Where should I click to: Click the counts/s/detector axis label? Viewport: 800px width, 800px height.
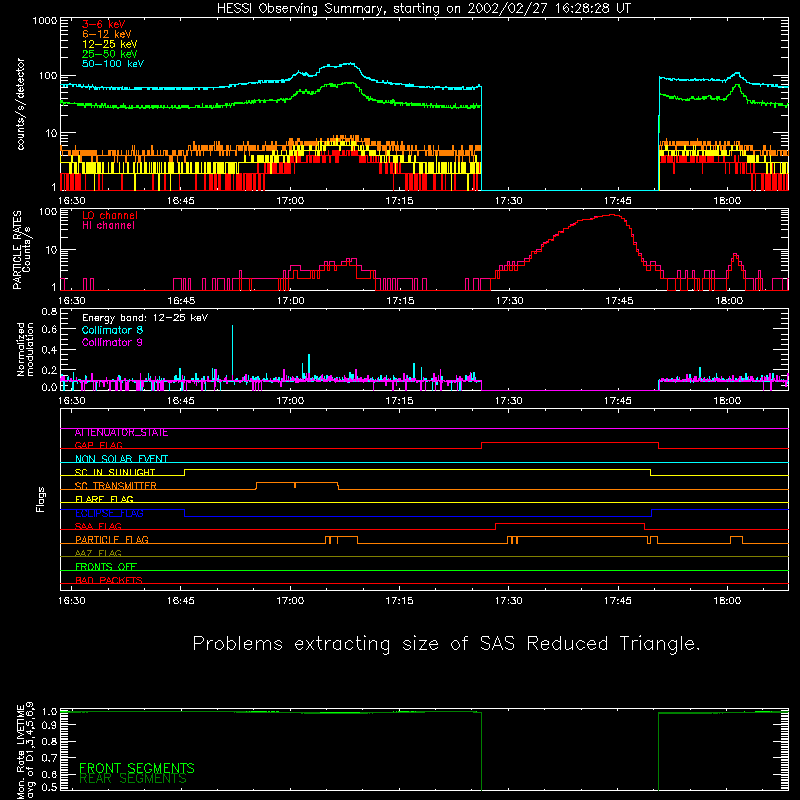point(20,104)
